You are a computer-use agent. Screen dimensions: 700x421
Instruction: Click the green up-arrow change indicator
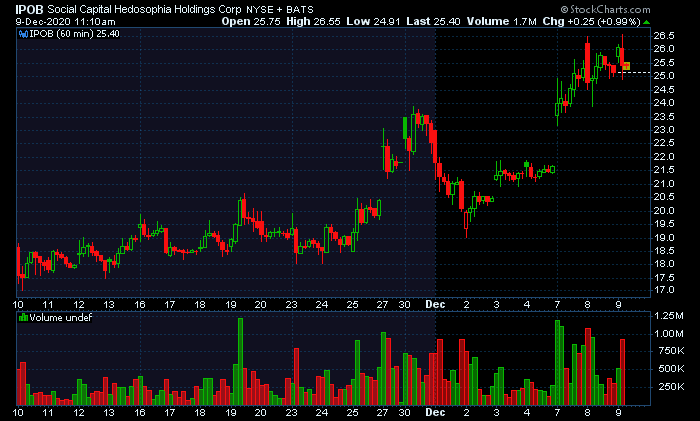tap(646, 22)
